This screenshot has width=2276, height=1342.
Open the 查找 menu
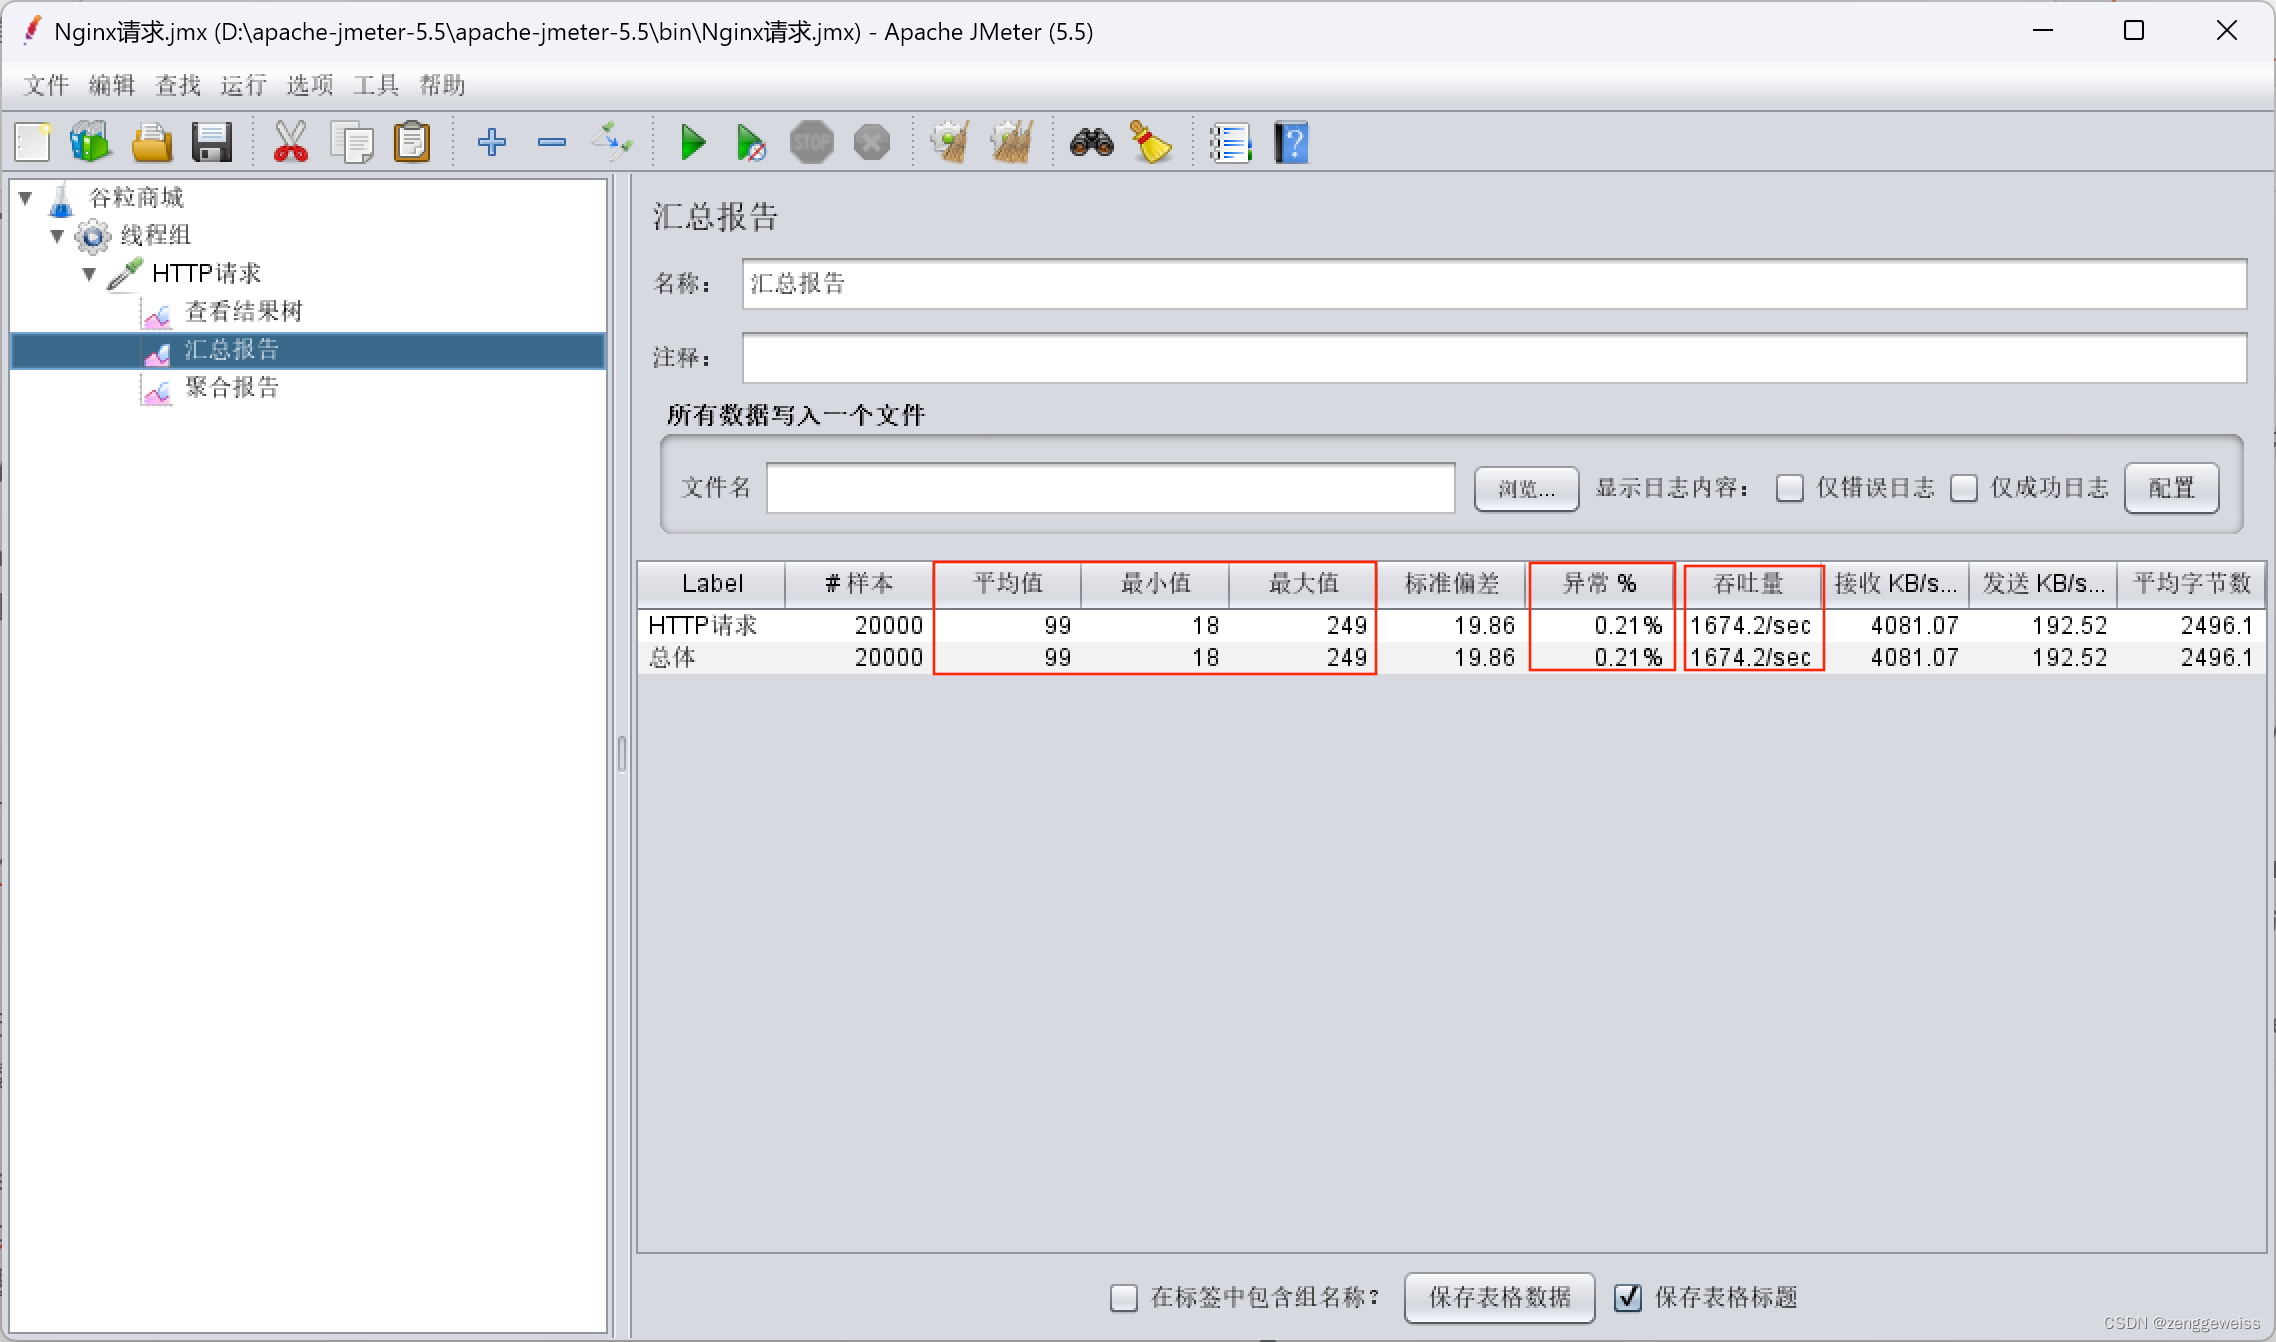[x=178, y=85]
